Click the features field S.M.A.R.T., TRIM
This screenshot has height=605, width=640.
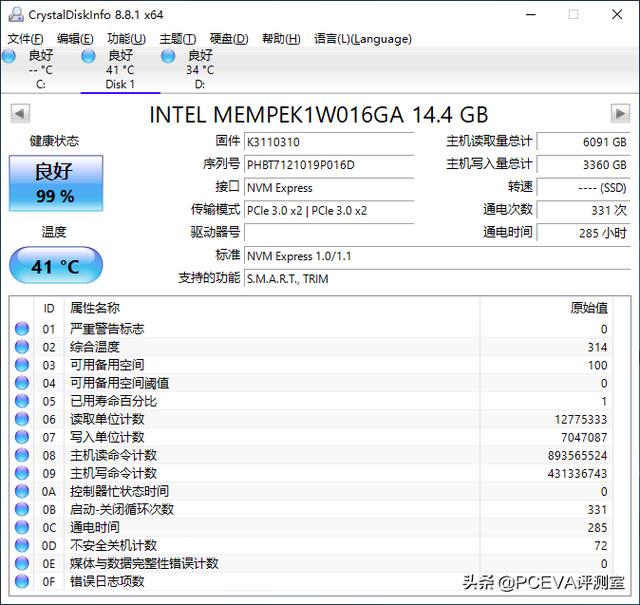pos(437,279)
